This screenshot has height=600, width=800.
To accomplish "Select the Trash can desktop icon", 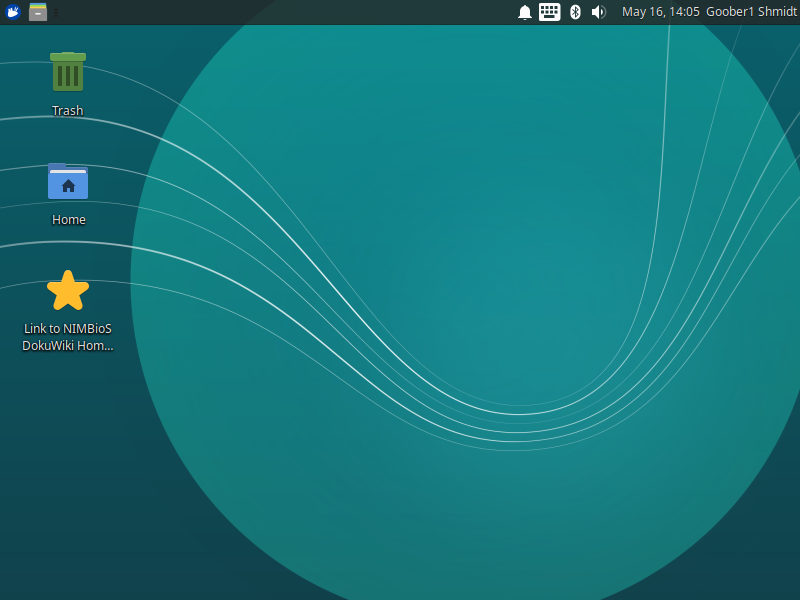I will click(x=68, y=73).
